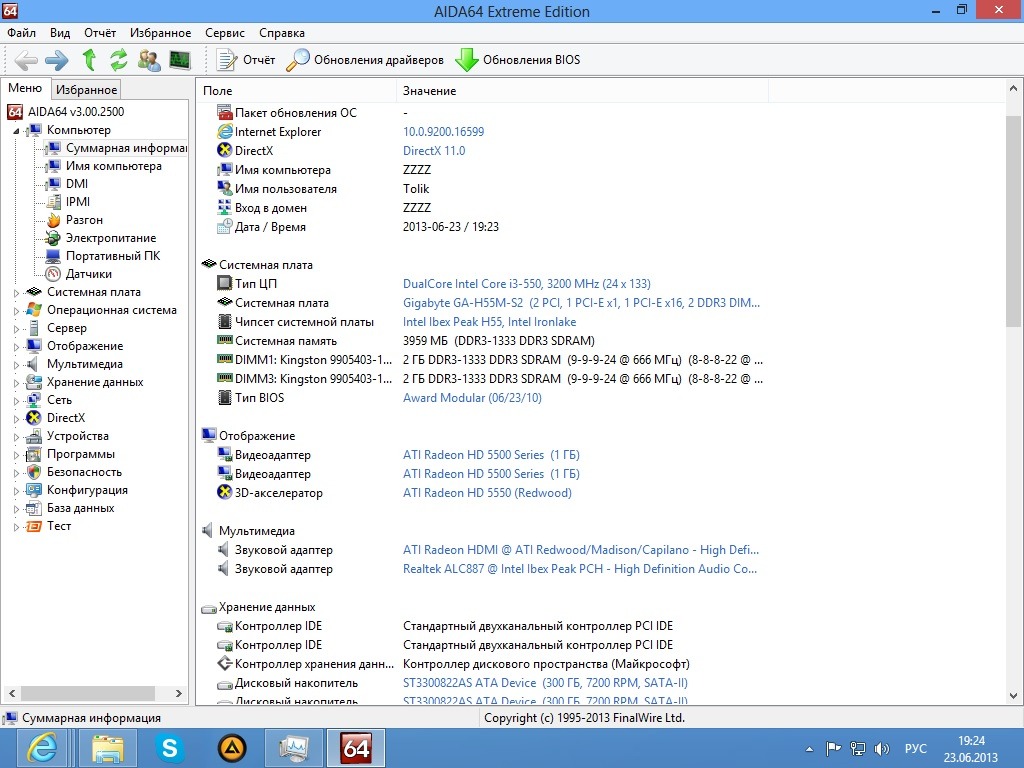The image size is (1024, 768).
Task: Open File Explorer from the taskbar
Action: [107, 748]
